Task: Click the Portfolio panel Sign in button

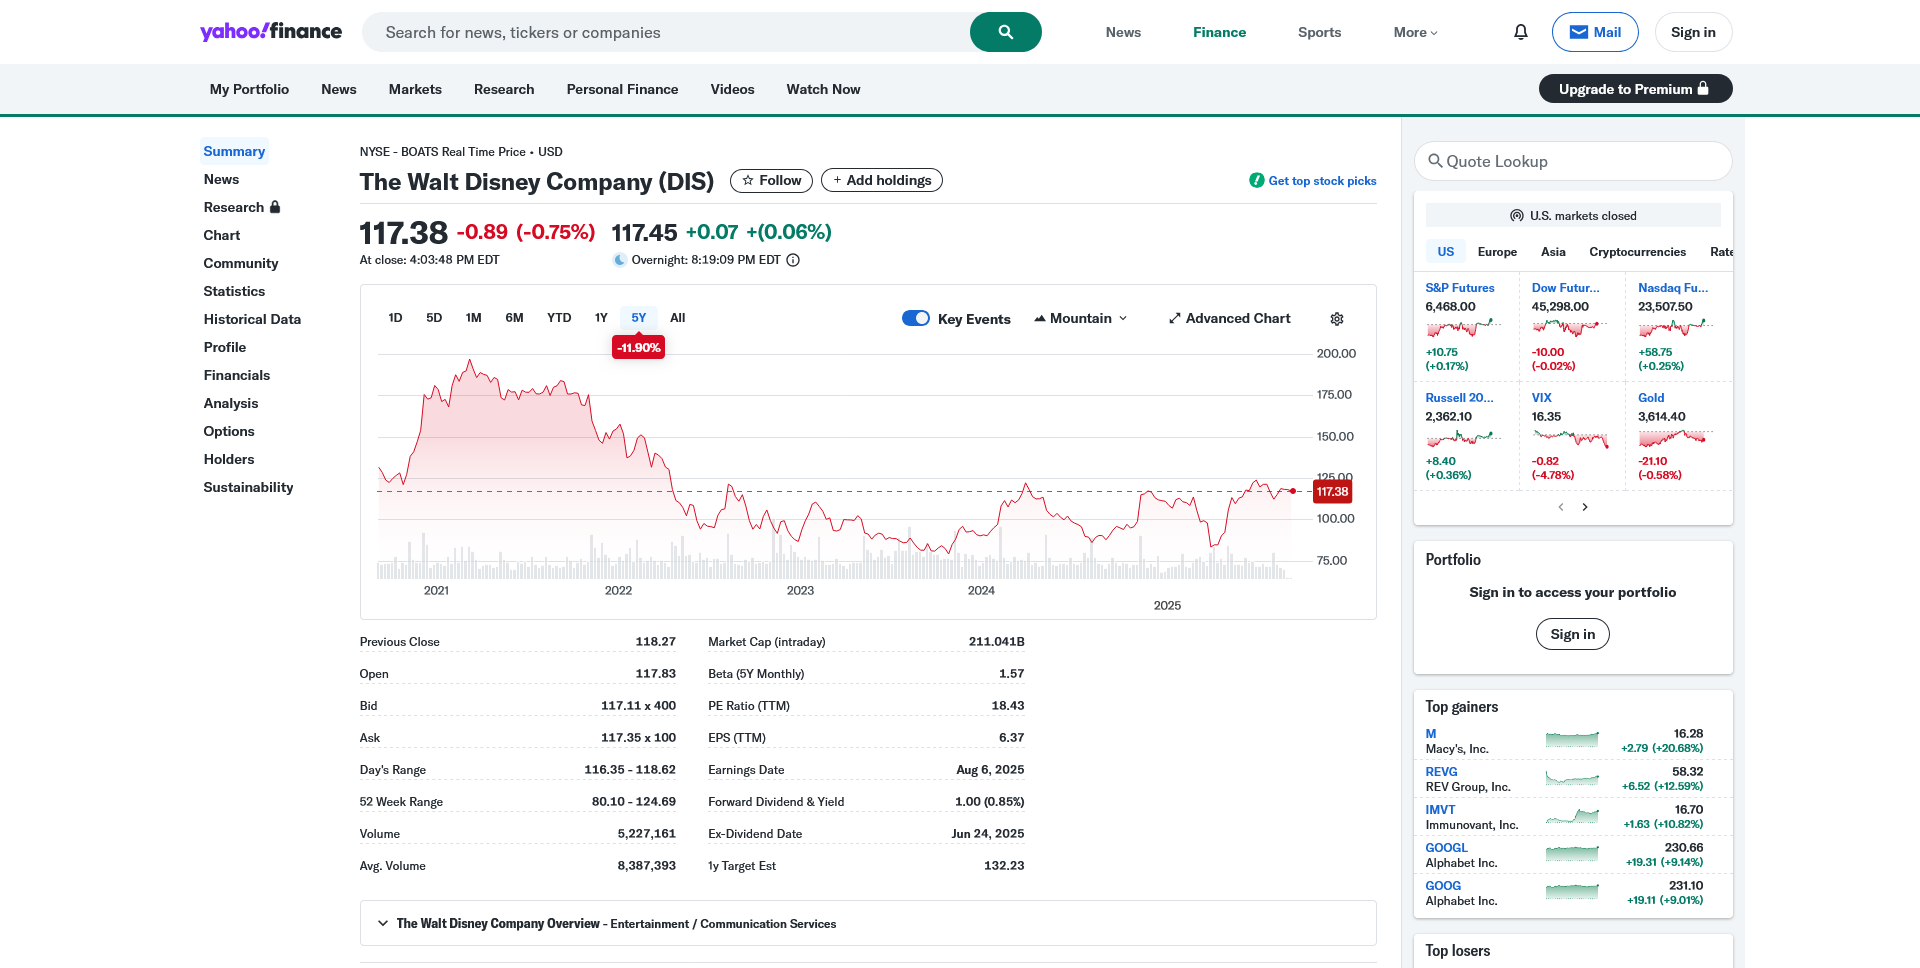Action: 1572,634
